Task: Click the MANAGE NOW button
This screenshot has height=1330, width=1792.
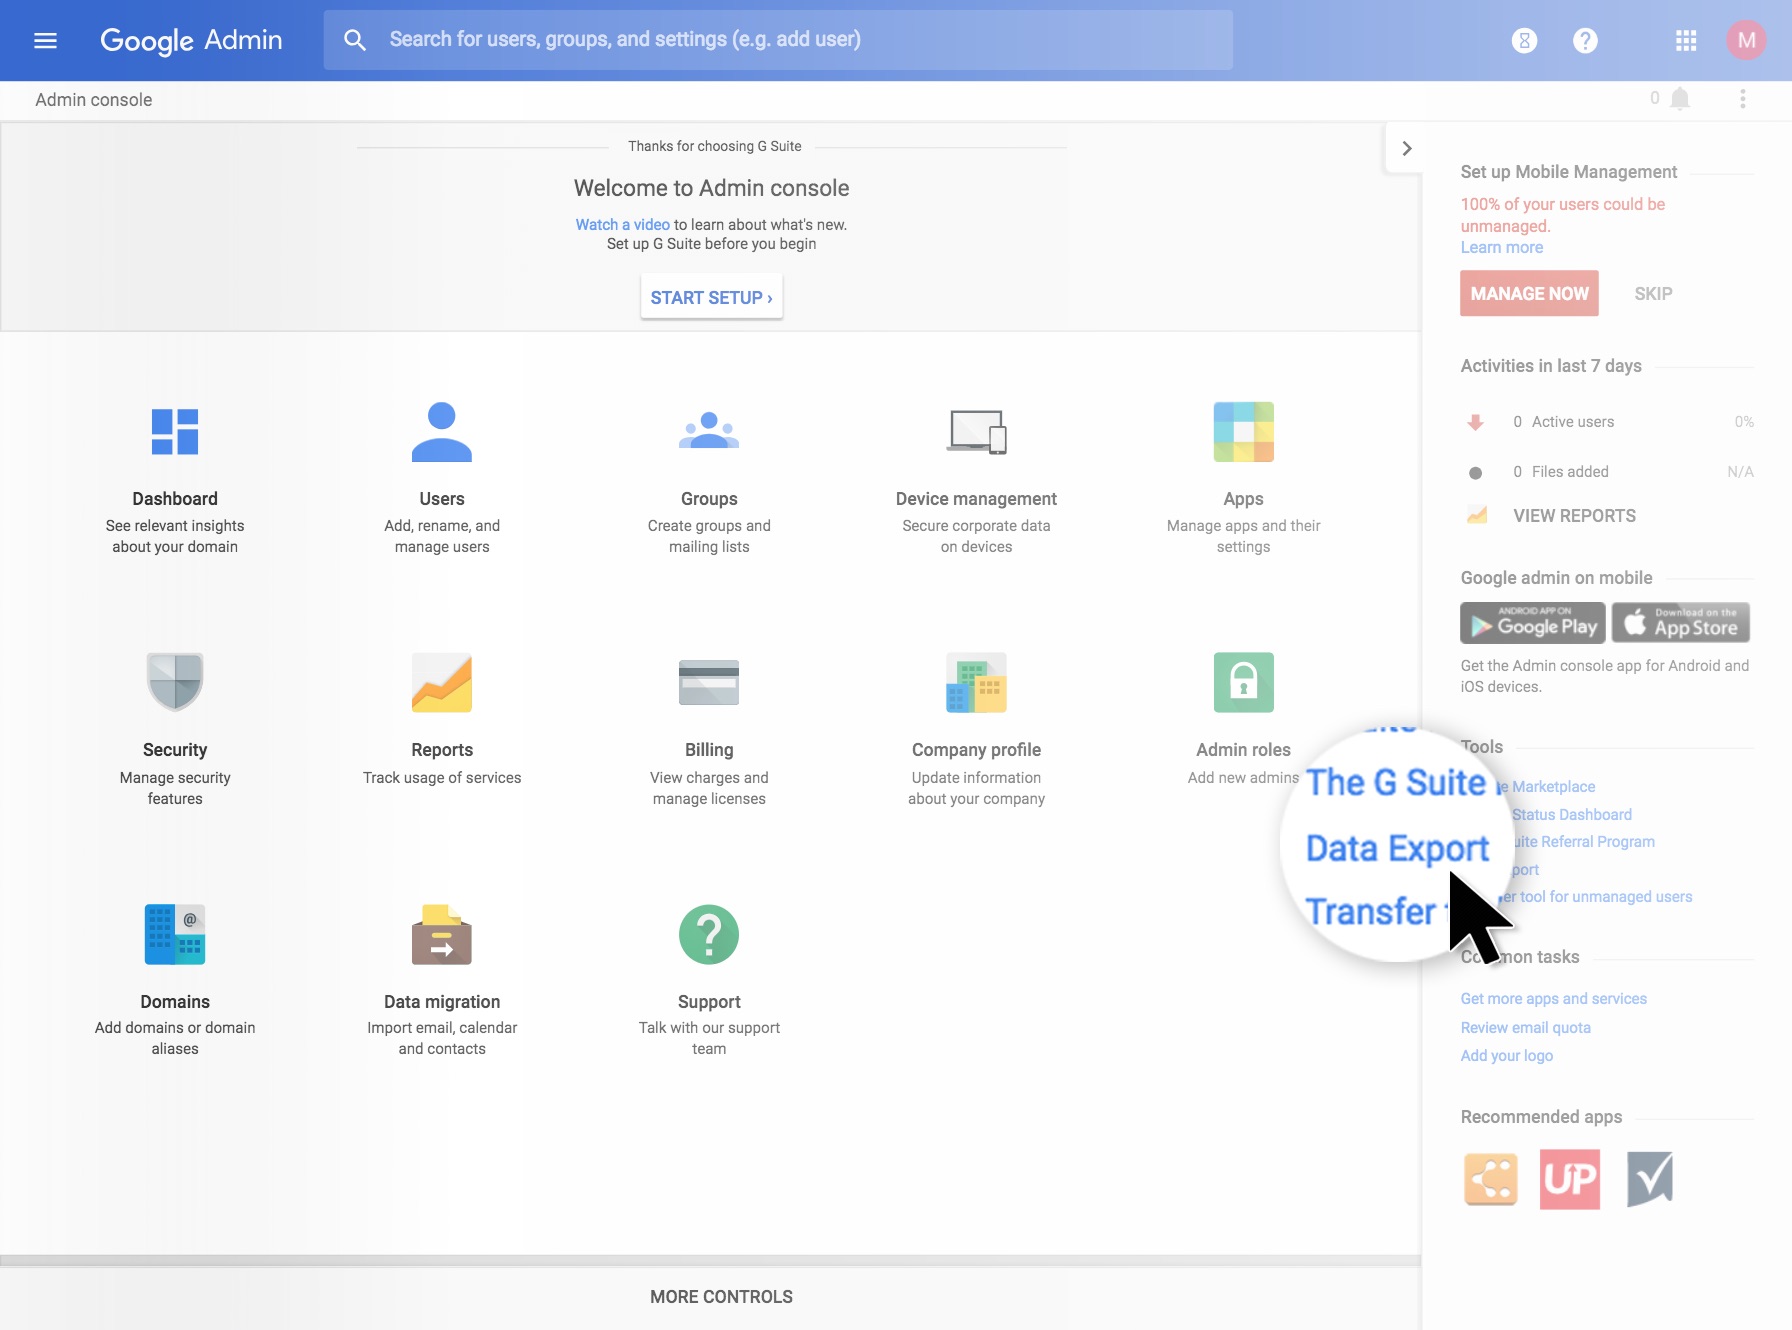Action: click(1529, 294)
